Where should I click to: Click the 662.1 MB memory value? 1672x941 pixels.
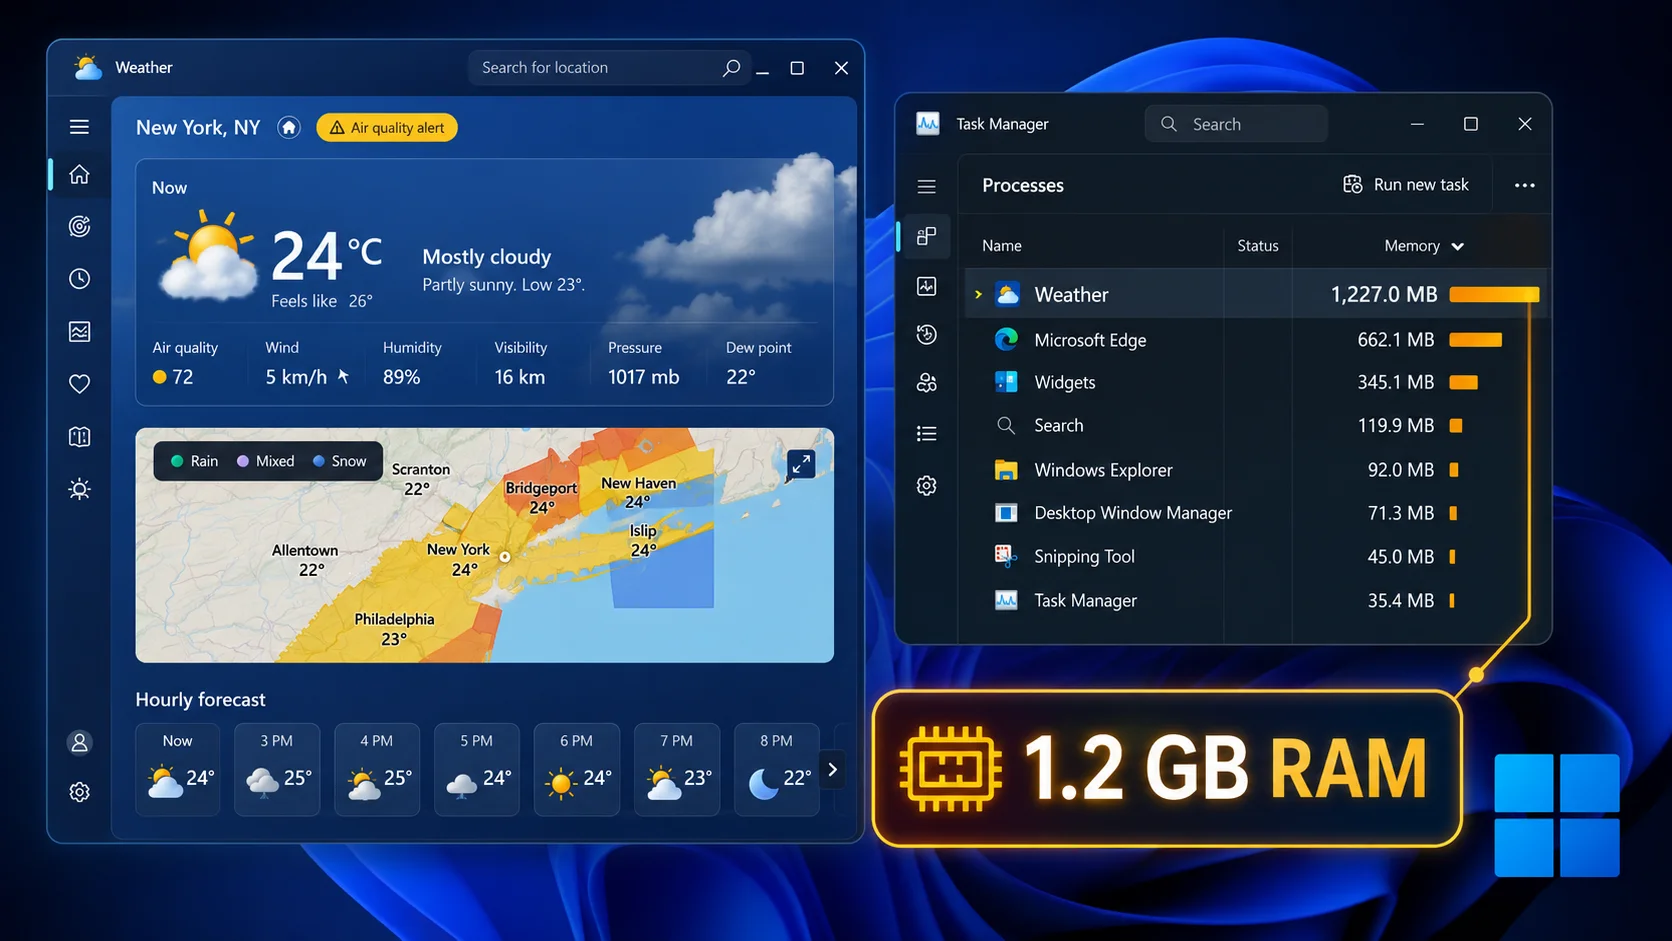tap(1396, 340)
